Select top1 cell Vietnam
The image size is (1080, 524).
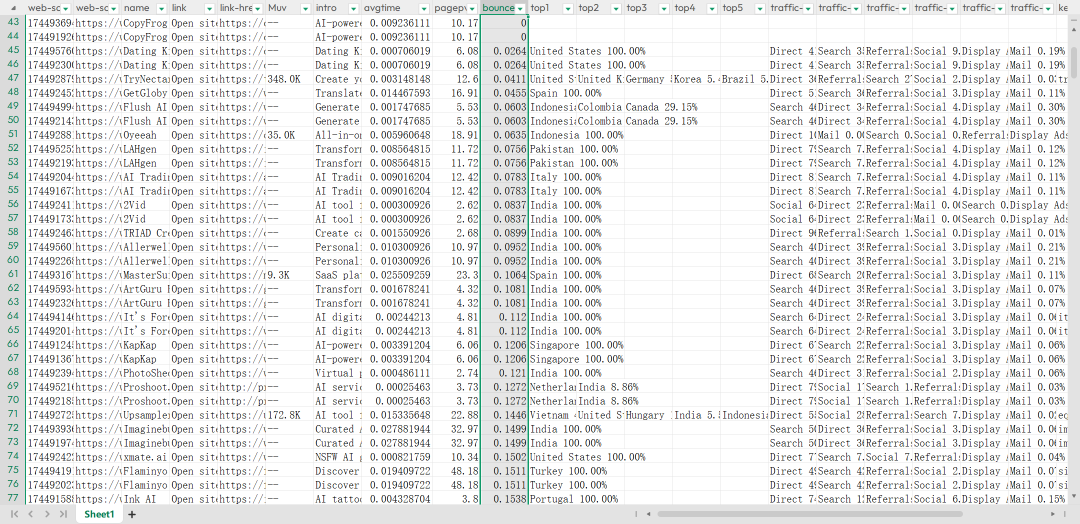[x=552, y=415]
